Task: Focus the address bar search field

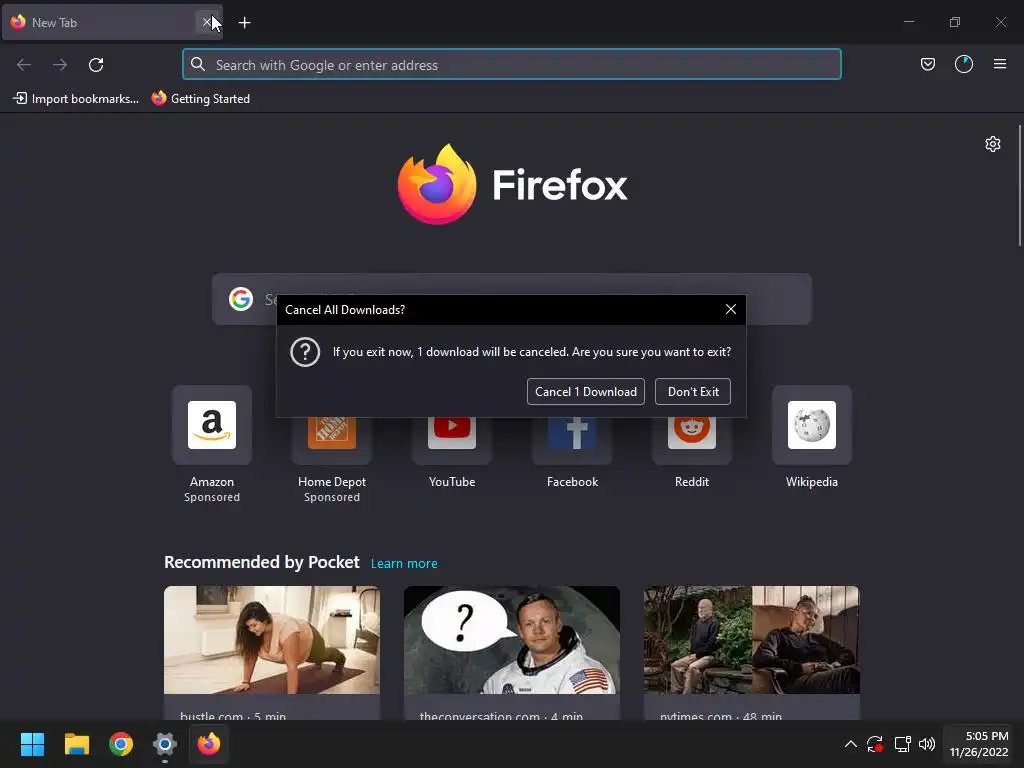Action: (x=511, y=65)
